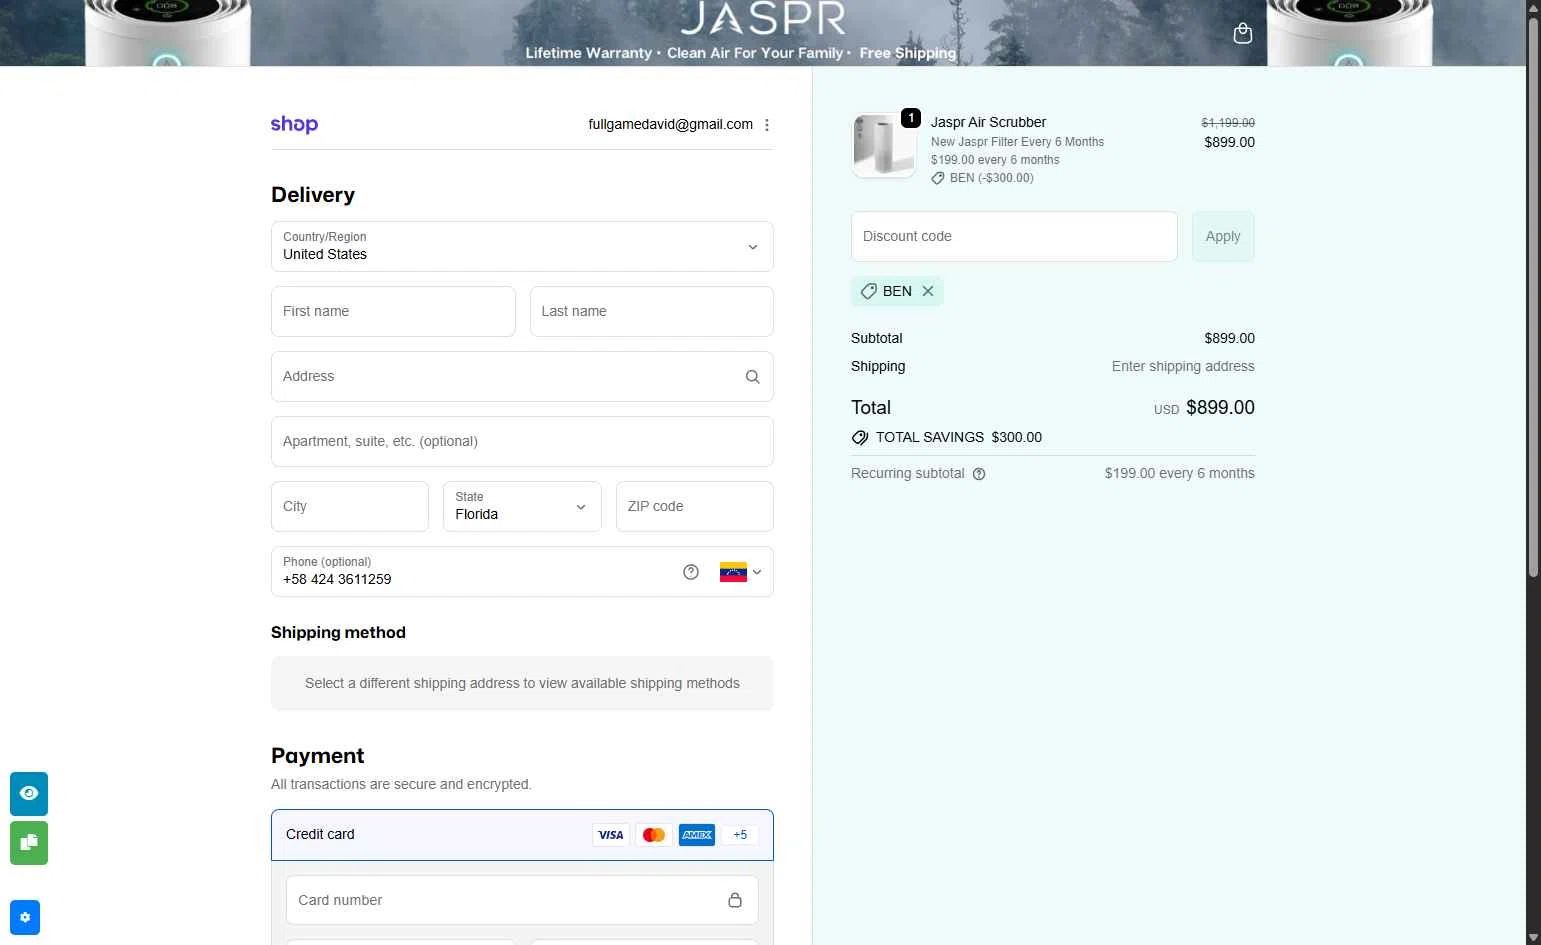Click the page vertical scrollbar
Image resolution: width=1541 pixels, height=945 pixels.
tap(1533, 297)
